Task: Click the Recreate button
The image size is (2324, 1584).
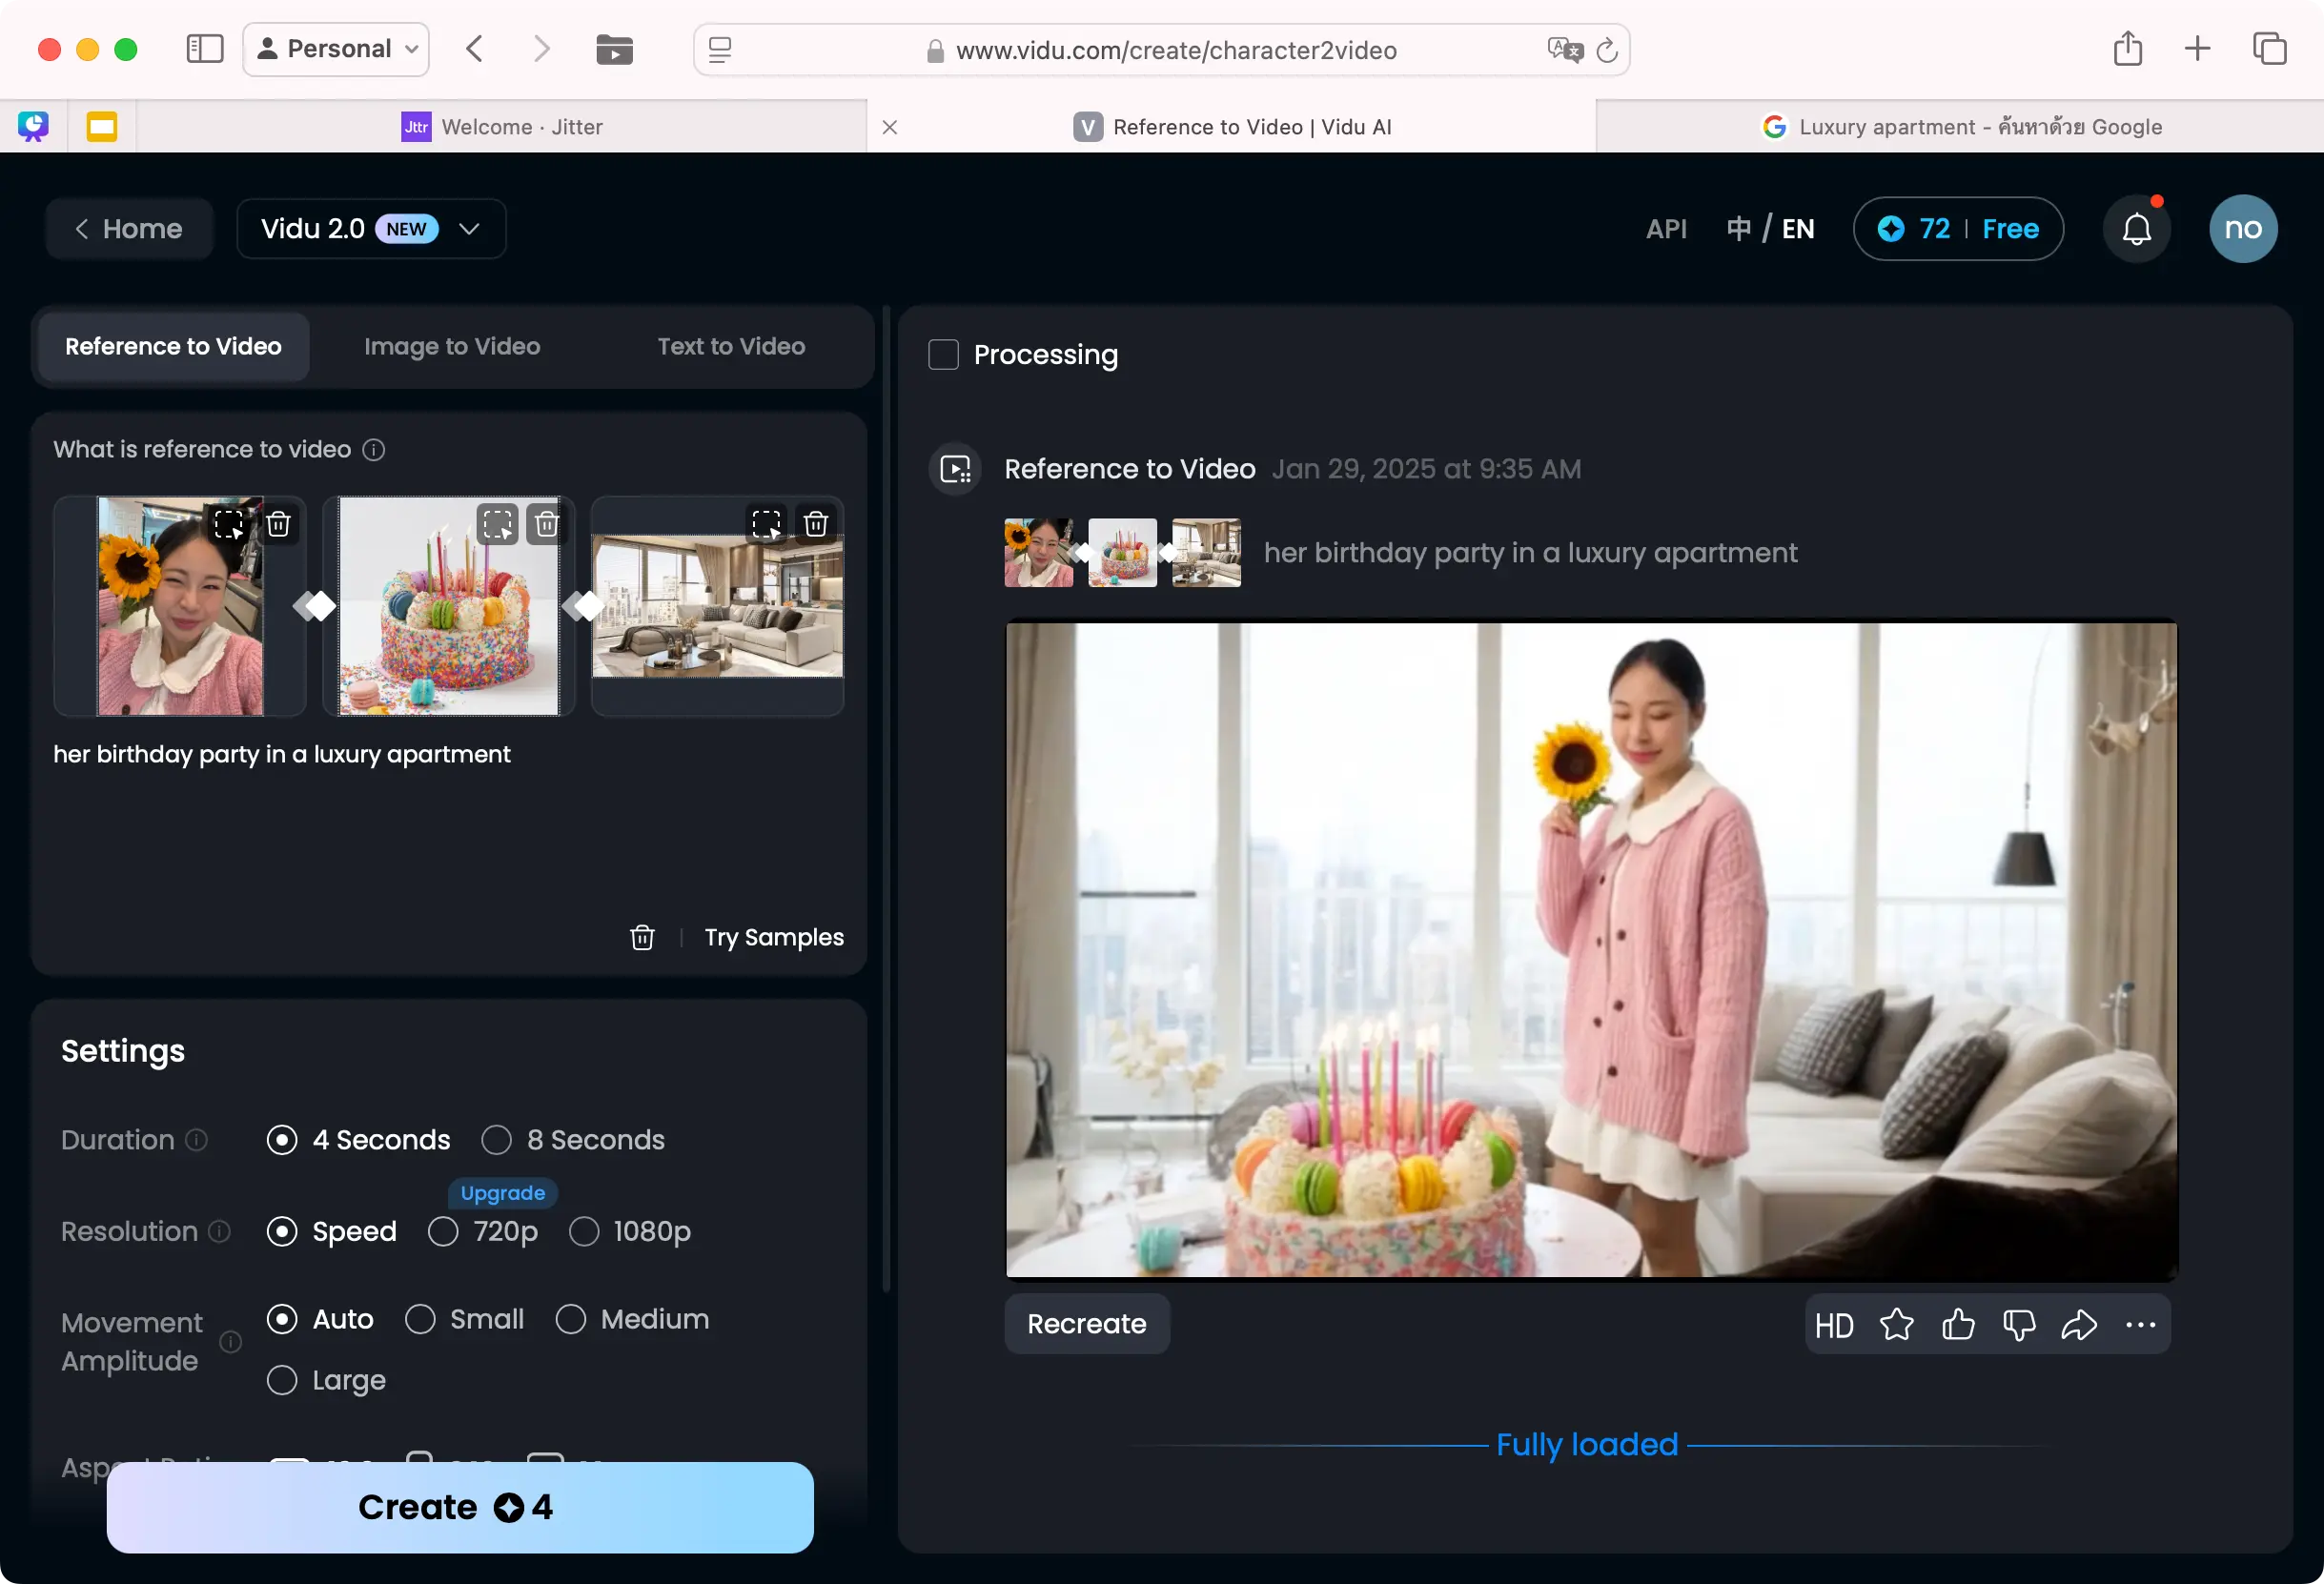Action: [x=1086, y=1324]
